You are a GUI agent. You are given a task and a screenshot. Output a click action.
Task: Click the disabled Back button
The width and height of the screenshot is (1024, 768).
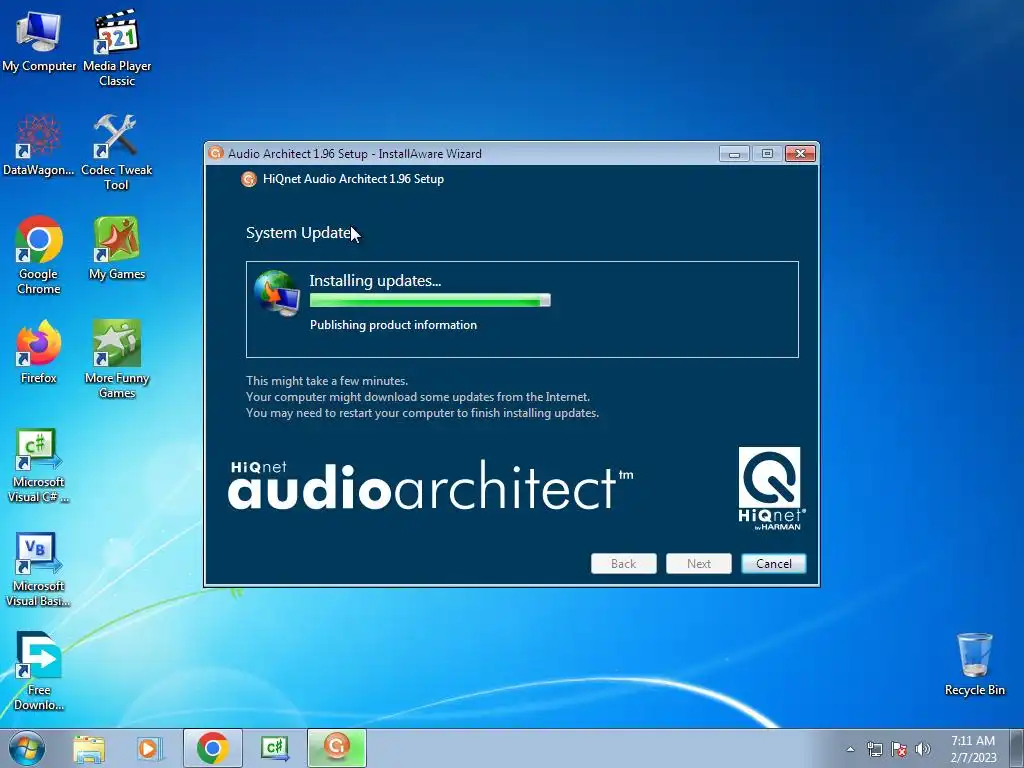click(x=624, y=564)
